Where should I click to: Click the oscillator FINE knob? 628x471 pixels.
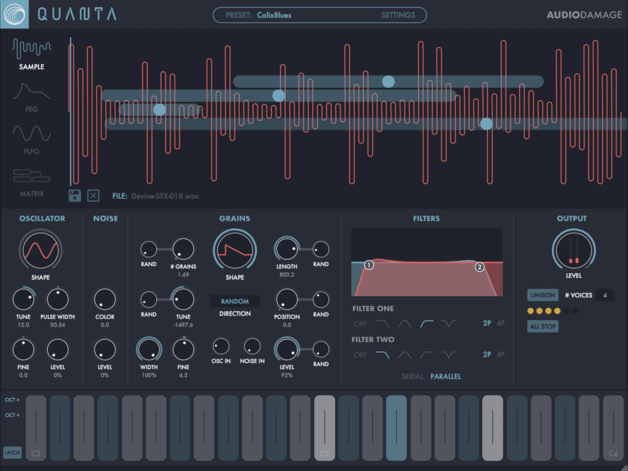pos(23,349)
